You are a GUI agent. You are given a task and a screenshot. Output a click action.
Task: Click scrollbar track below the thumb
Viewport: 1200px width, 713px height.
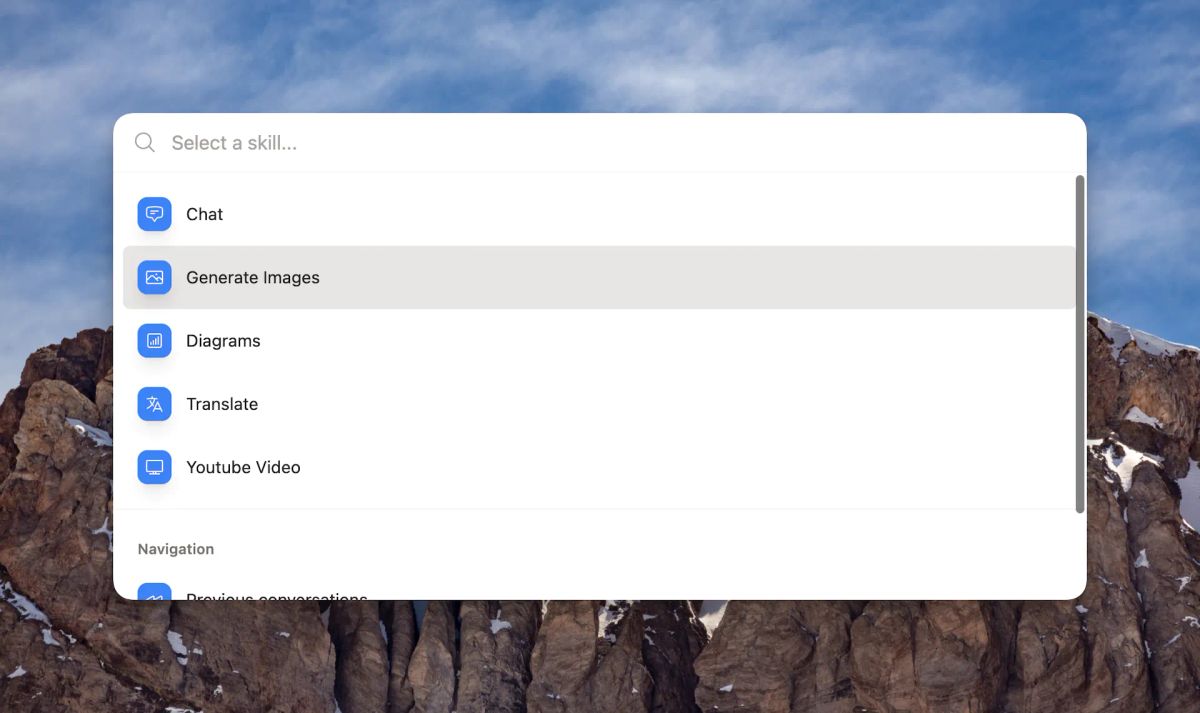pyautogui.click(x=1079, y=555)
